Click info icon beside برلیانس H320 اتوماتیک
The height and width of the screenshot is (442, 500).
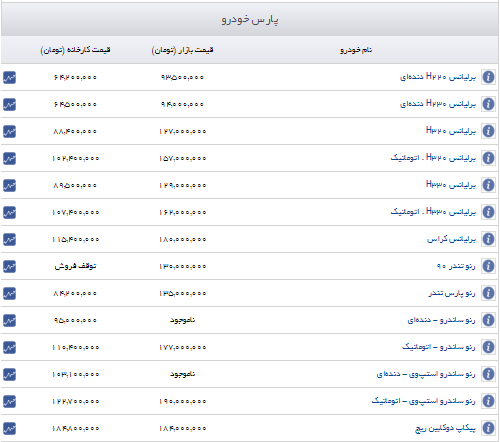click(x=488, y=158)
